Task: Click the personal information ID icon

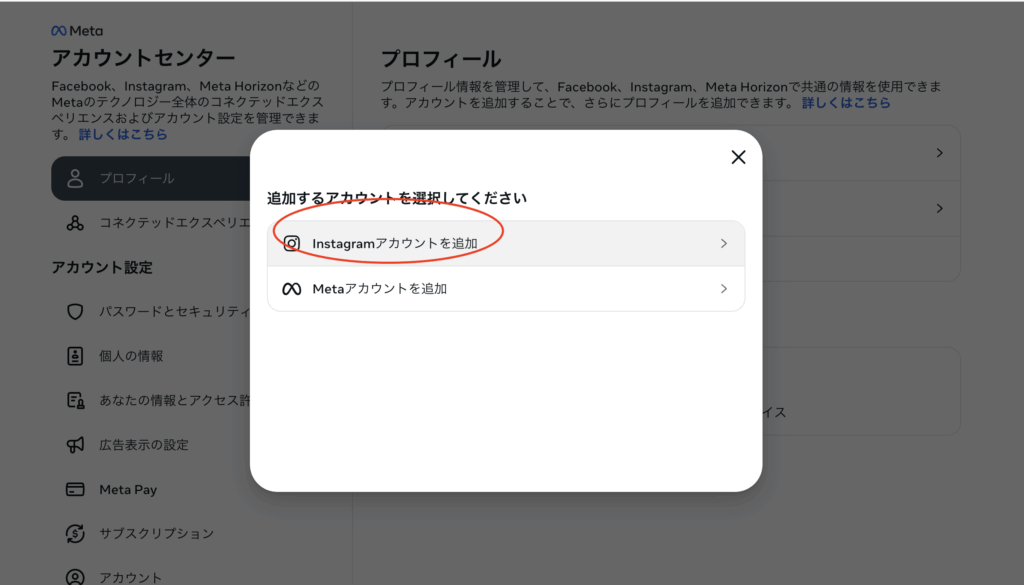Action: (75, 356)
